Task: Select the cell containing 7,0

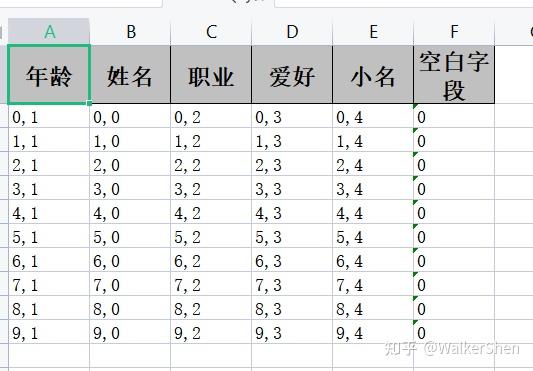Action: (x=130, y=284)
